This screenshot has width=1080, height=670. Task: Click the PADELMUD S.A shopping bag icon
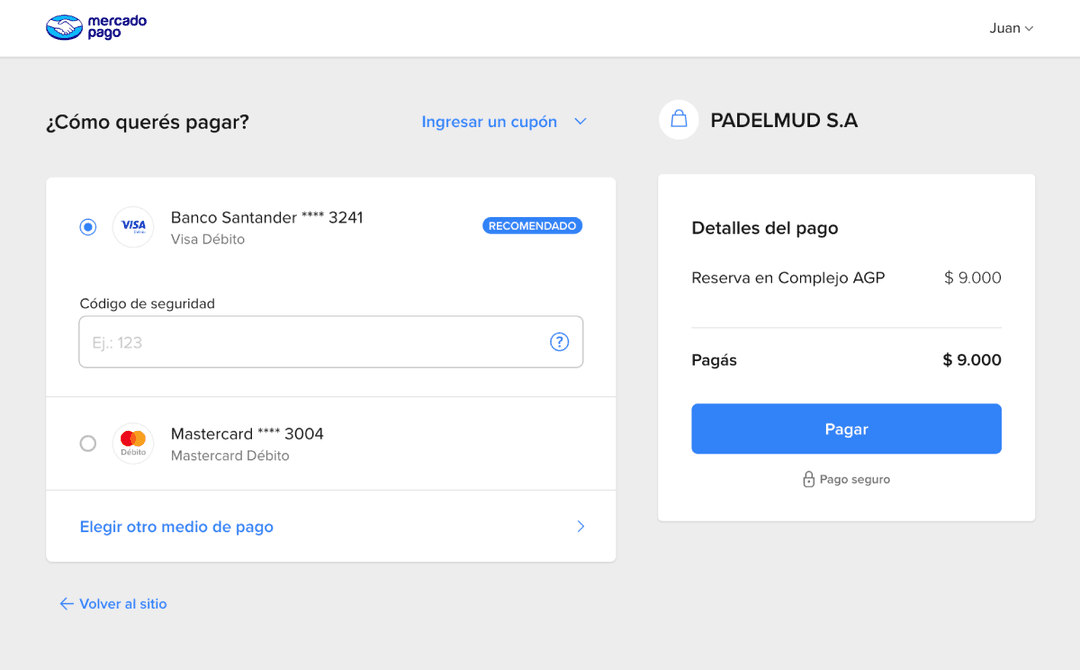pos(678,120)
